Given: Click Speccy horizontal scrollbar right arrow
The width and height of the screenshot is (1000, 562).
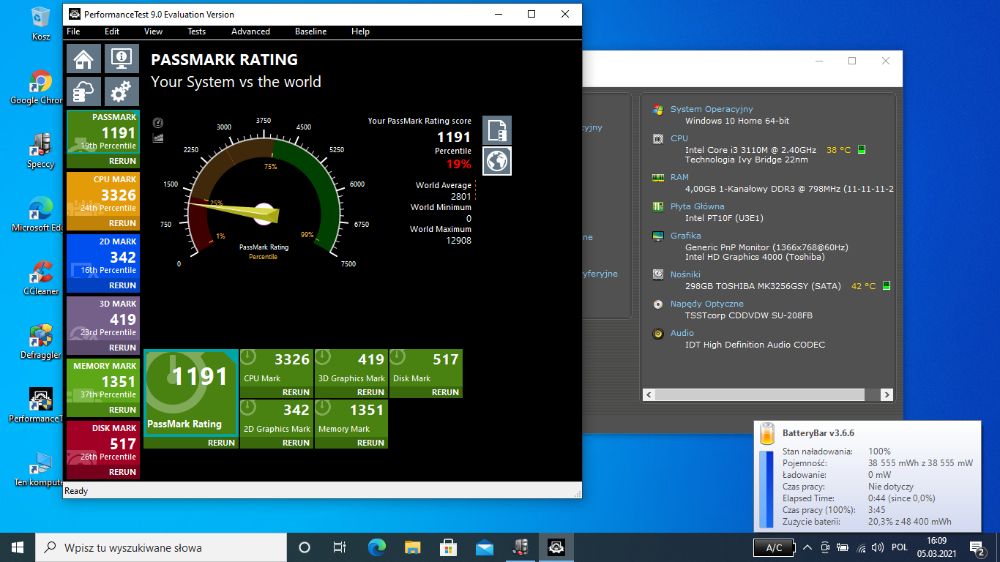Looking at the screenshot, I should point(886,395).
